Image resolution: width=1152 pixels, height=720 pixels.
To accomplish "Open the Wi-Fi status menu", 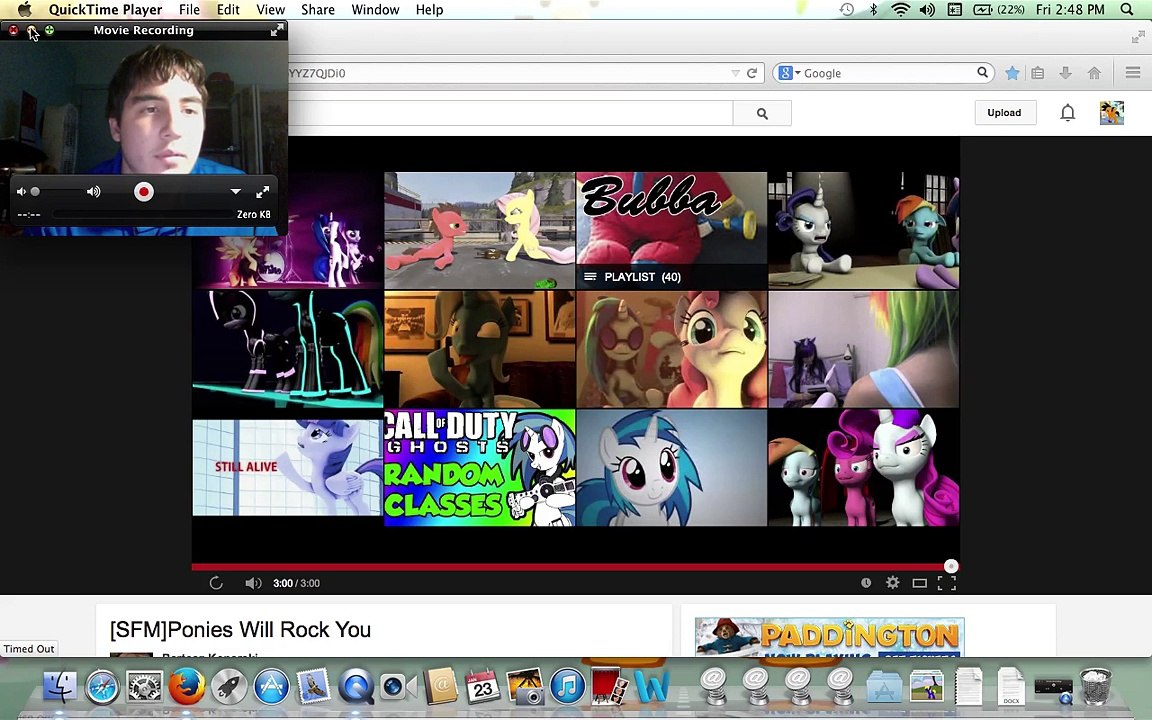I will point(900,10).
